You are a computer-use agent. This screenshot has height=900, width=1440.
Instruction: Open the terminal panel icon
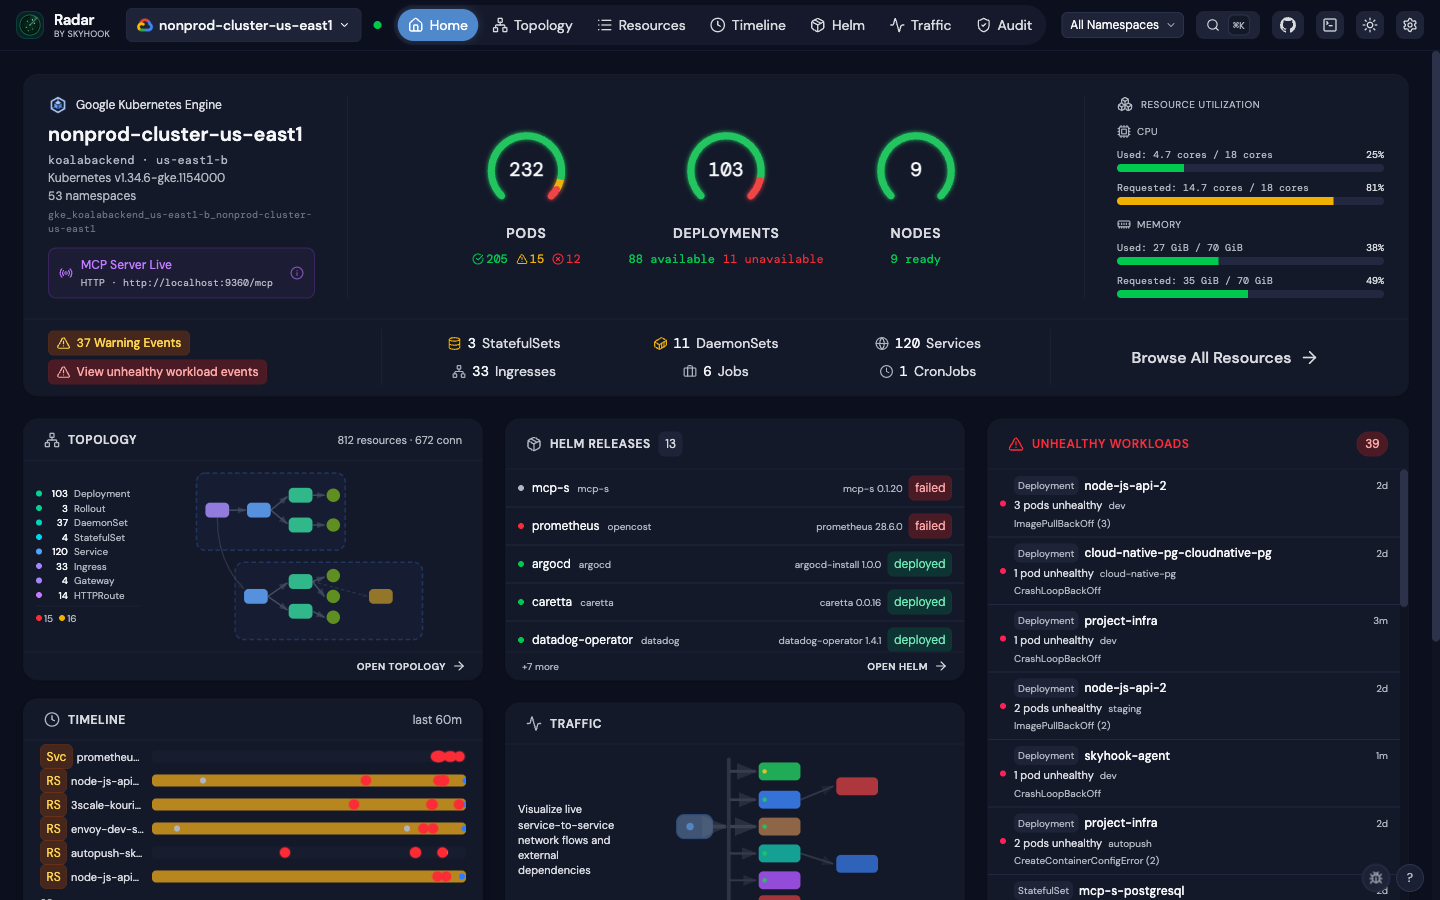tap(1330, 25)
